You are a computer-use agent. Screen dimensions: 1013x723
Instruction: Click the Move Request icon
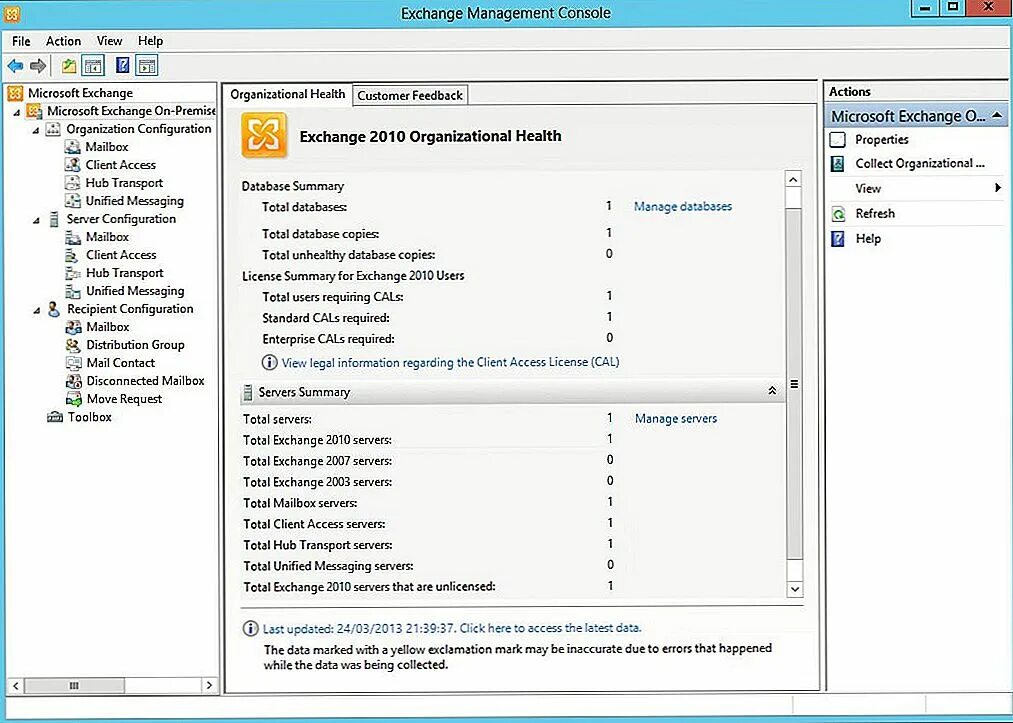pyautogui.click(x=74, y=399)
